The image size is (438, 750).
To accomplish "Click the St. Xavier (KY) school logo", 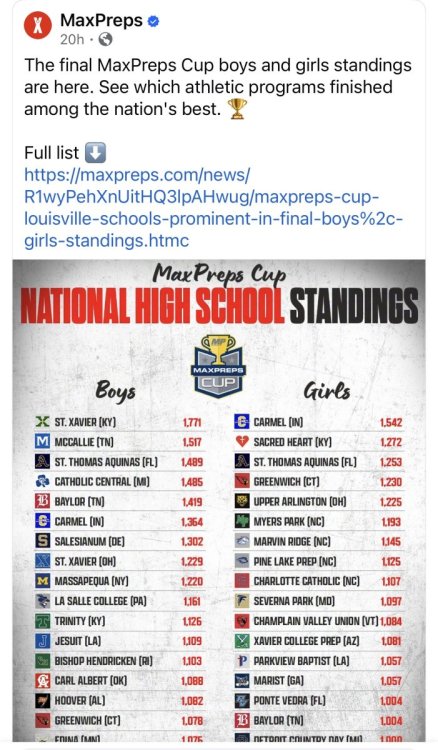I will coord(43,422).
